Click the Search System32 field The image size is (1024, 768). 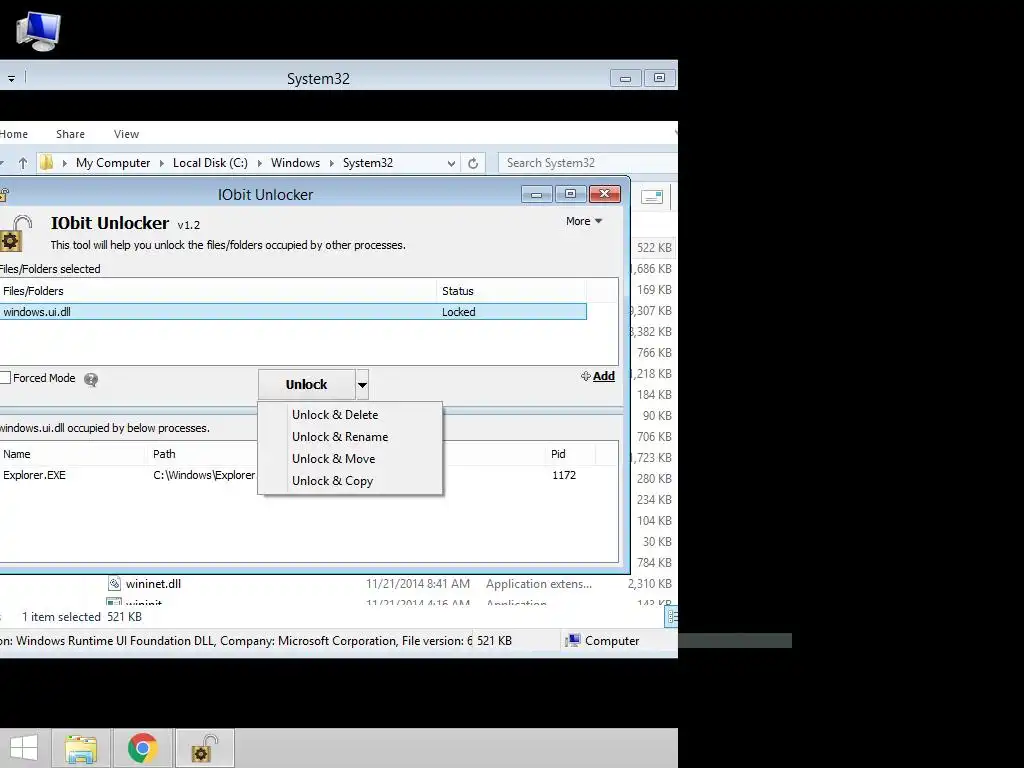(x=588, y=163)
